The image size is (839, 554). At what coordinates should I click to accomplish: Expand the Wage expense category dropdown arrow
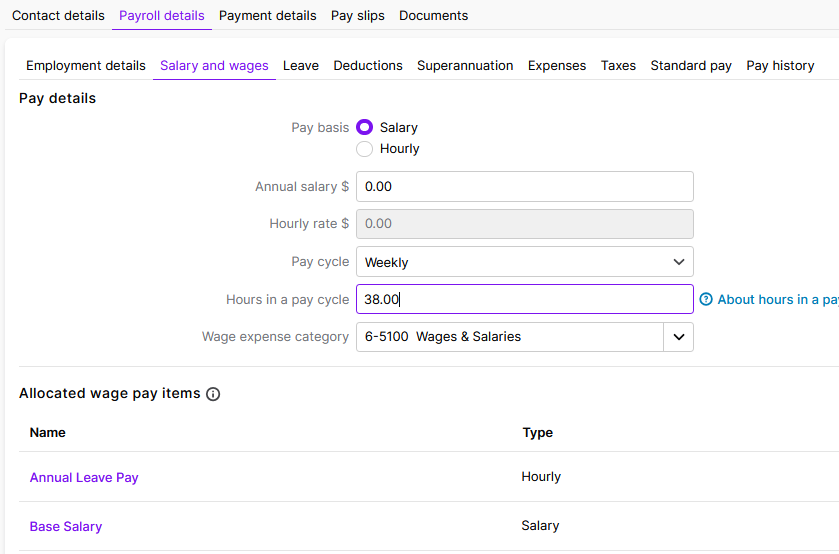click(x=679, y=337)
